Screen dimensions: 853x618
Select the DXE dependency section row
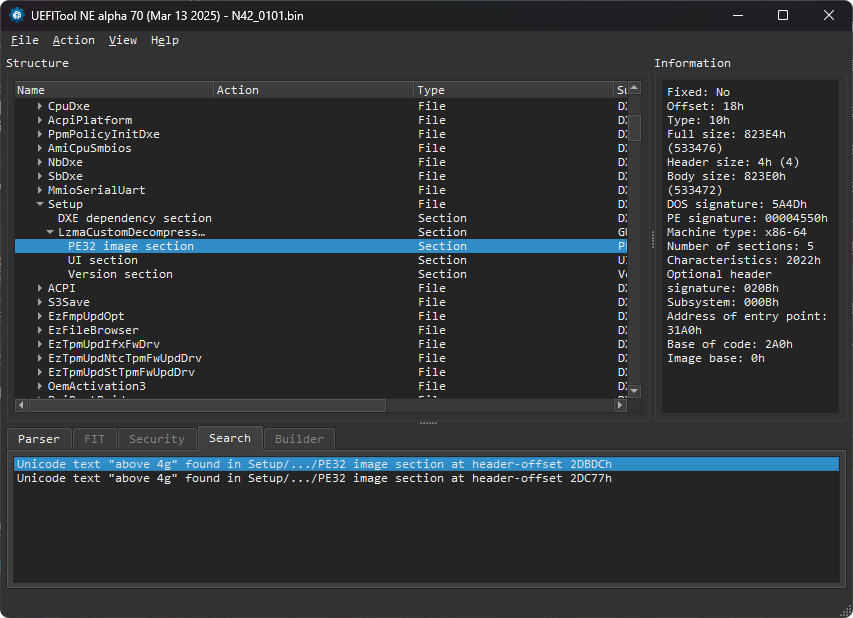(321, 218)
